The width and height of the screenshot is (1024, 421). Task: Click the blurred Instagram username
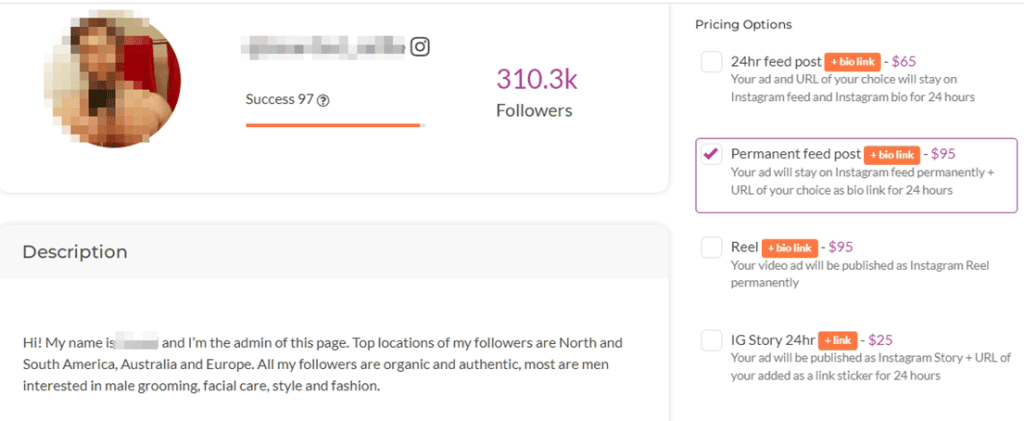(x=325, y=46)
